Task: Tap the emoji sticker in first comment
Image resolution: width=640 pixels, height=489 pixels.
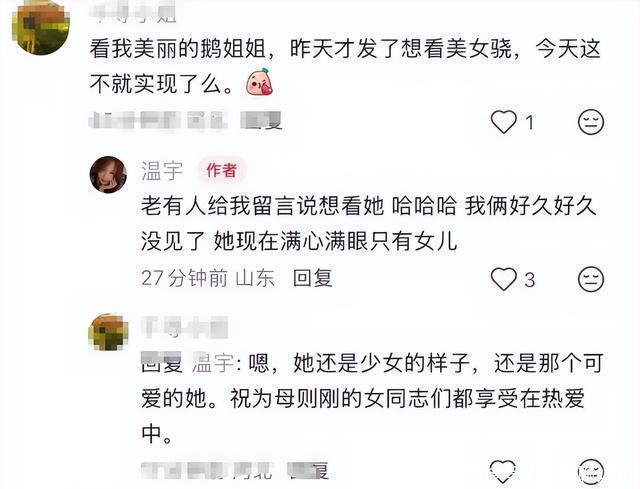Action: click(260, 82)
